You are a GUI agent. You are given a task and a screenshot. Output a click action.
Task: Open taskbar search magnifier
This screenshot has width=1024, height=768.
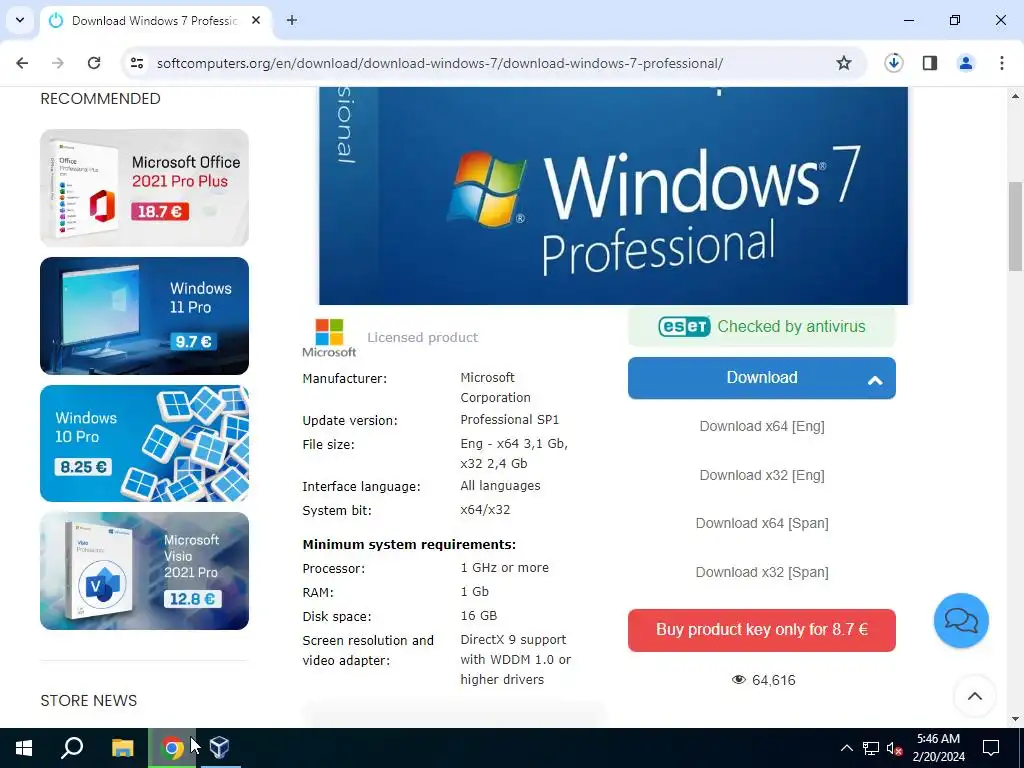tap(72, 748)
